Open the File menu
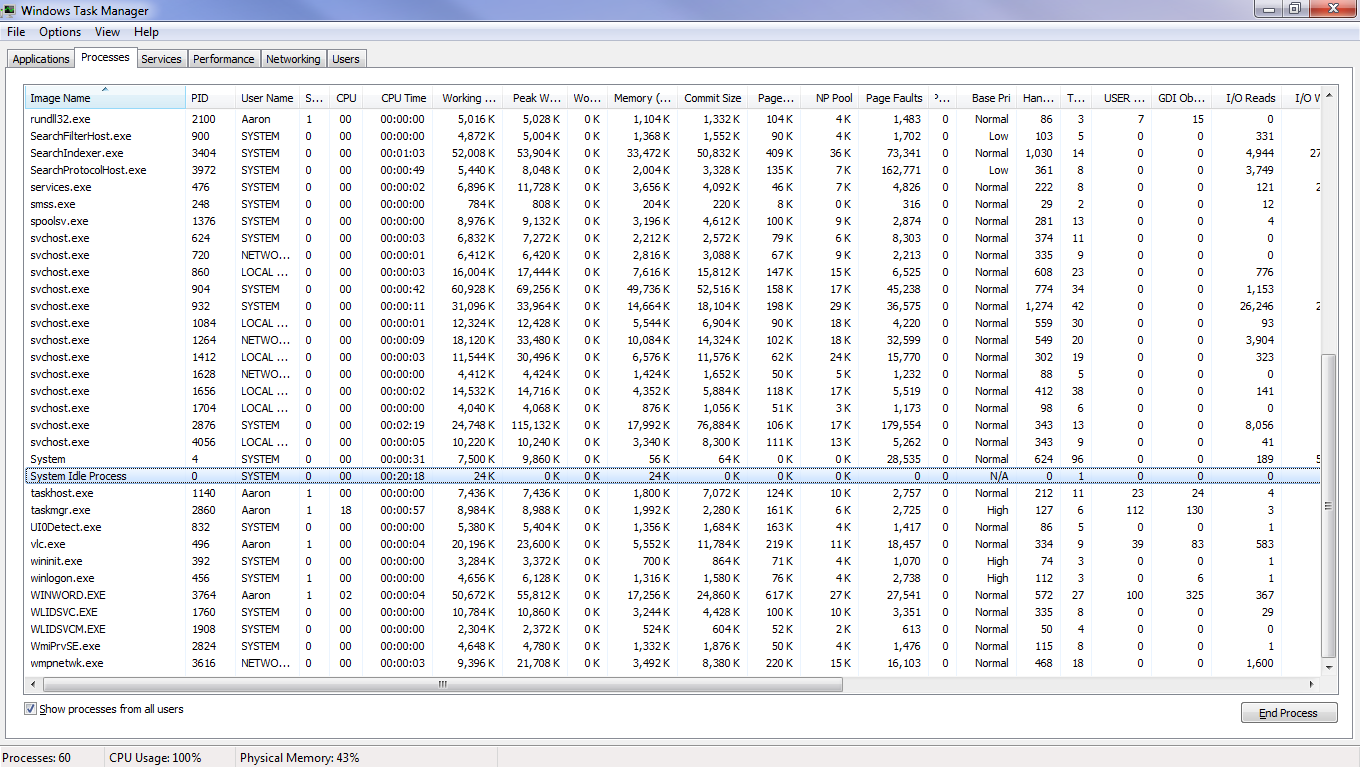1360x768 pixels. (x=16, y=32)
